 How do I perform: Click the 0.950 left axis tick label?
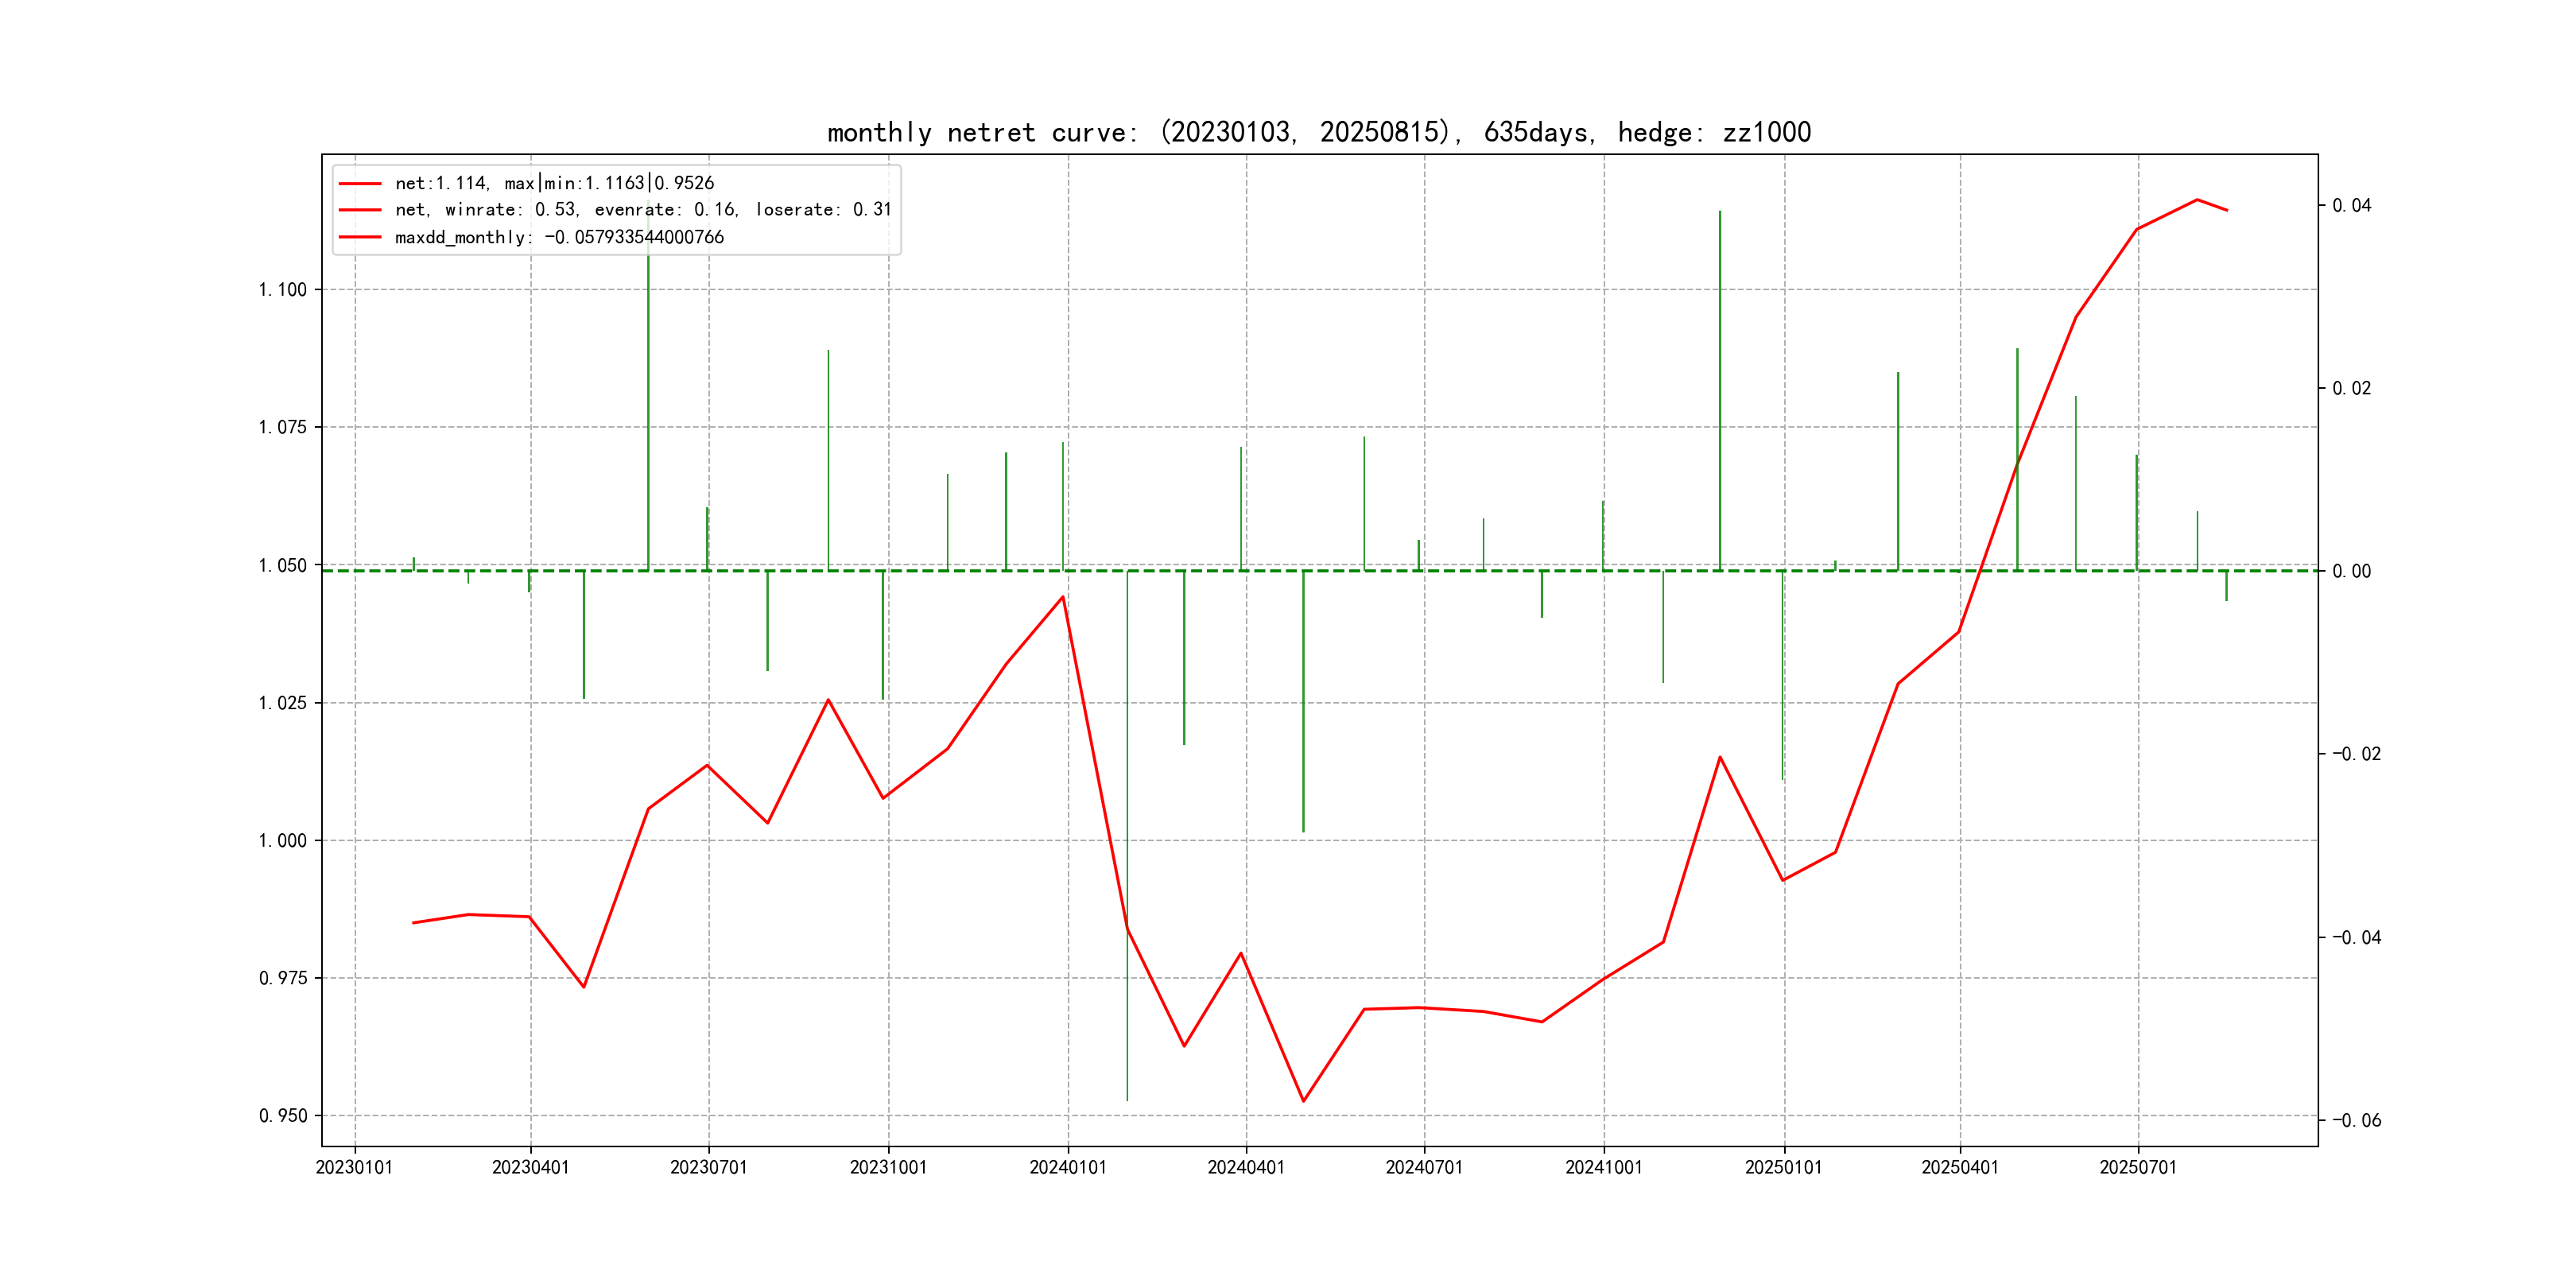(283, 1116)
